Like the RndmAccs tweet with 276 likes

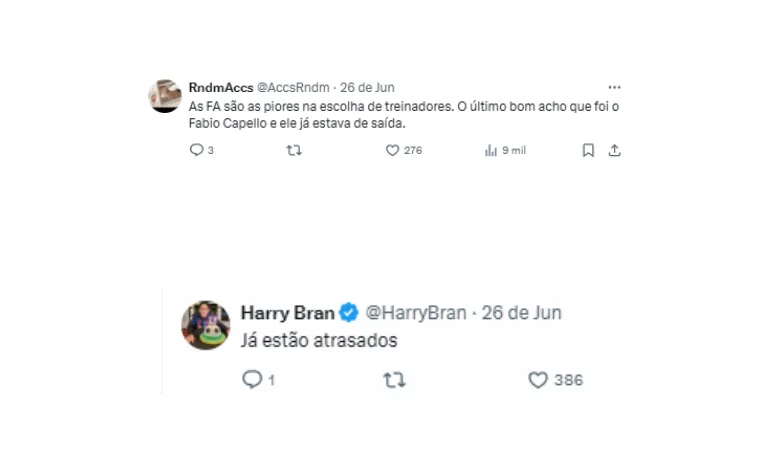[393, 150]
